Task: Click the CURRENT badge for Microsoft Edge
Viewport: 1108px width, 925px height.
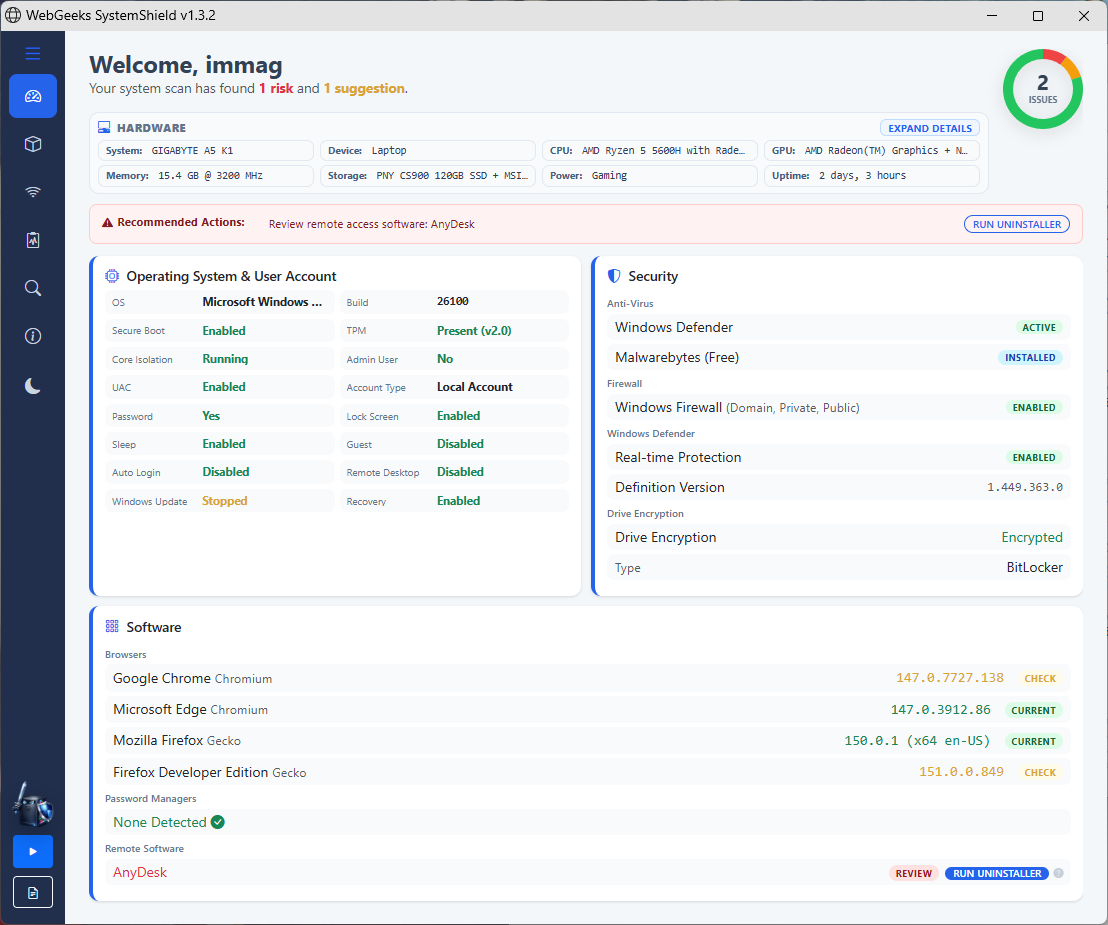Action: click(x=1033, y=710)
